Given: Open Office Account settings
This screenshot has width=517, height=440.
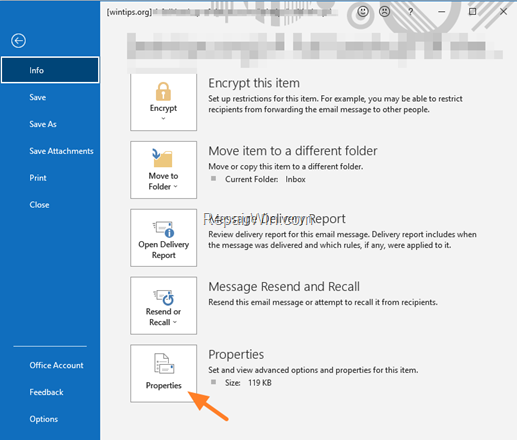Looking at the screenshot, I should coord(56,365).
